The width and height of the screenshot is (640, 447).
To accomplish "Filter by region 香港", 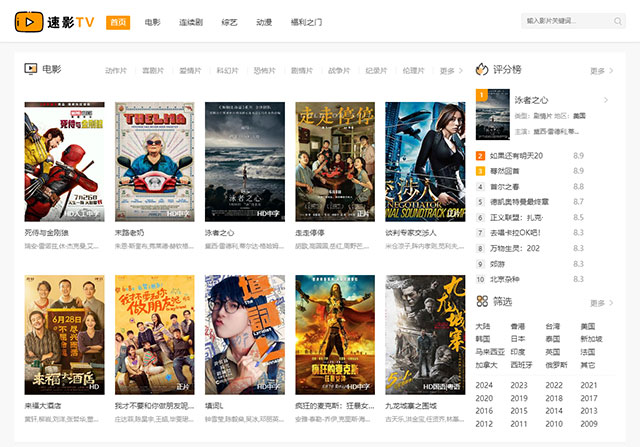I will click(x=518, y=326).
